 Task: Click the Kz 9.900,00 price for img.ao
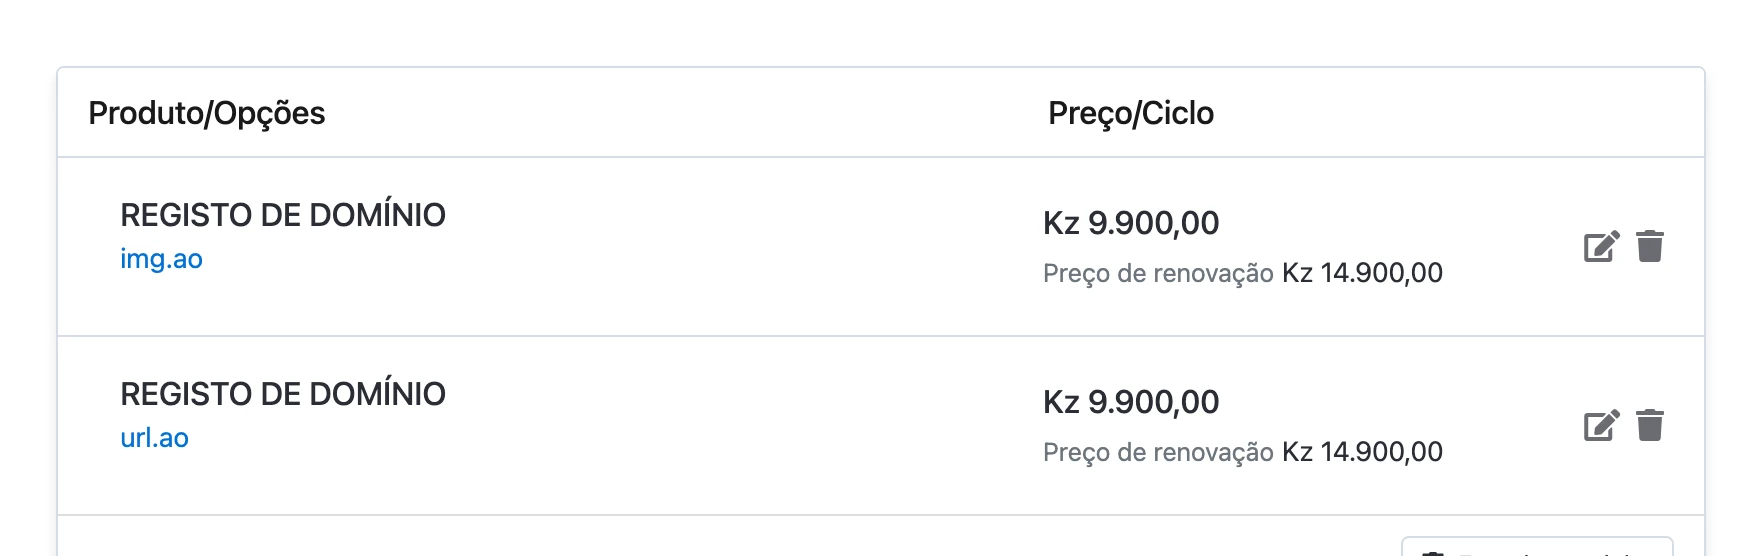point(1131,223)
